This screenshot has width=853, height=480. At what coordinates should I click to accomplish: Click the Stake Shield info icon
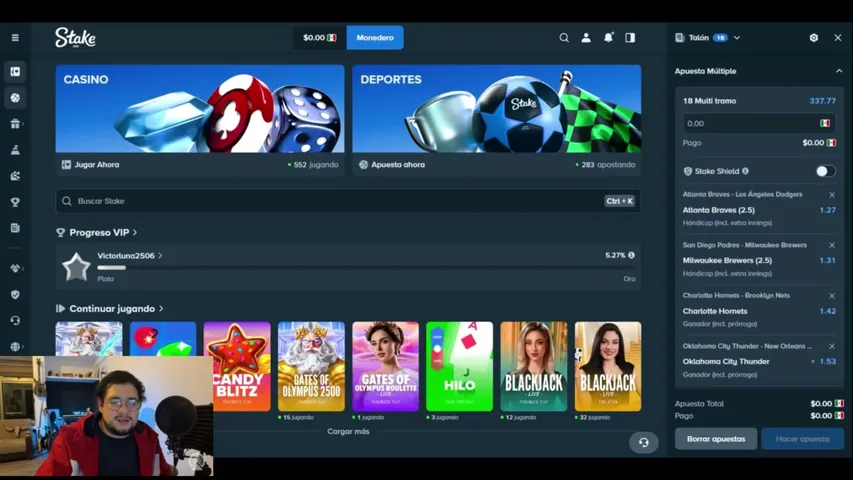tap(745, 171)
